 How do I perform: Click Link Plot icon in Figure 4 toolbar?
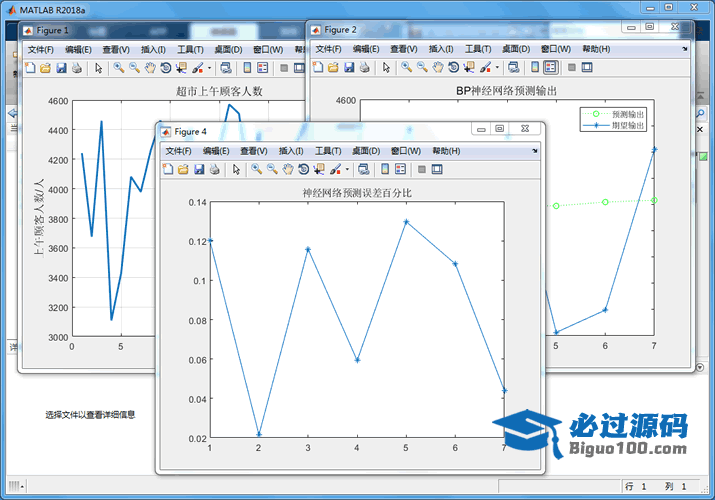pyautogui.click(x=363, y=170)
